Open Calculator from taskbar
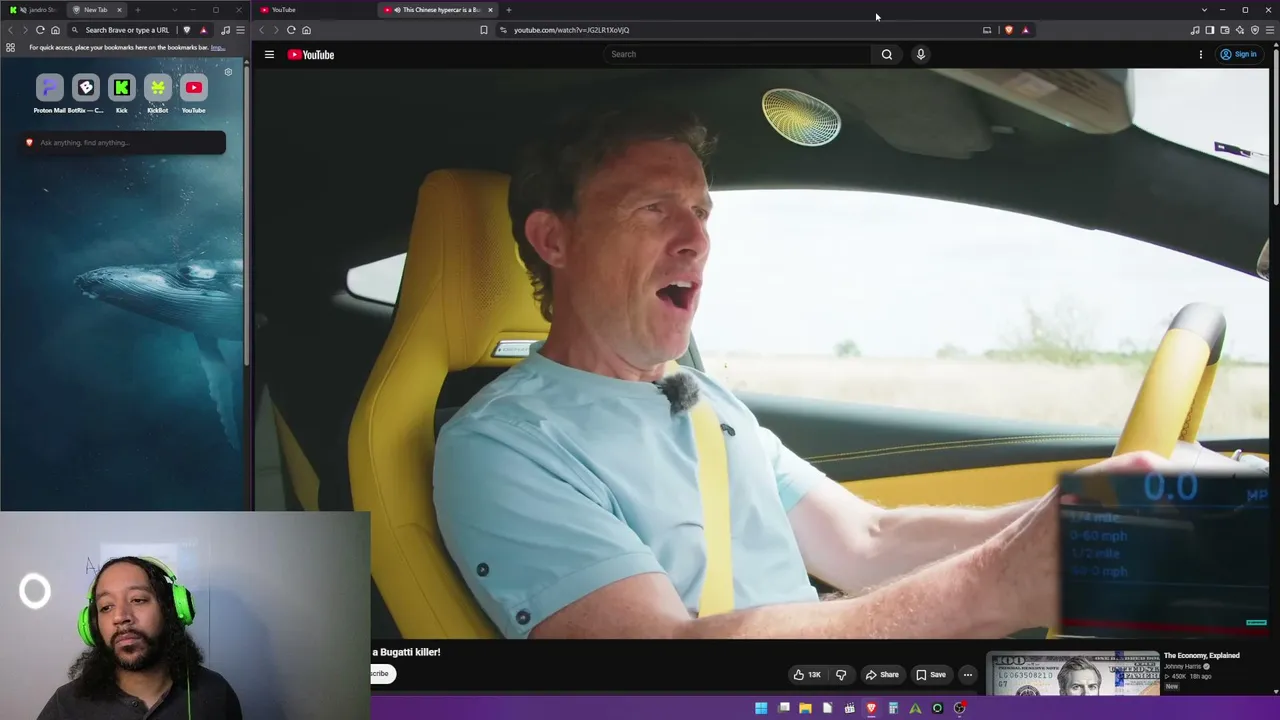Viewport: 1280px width, 720px height. pyautogui.click(x=893, y=709)
